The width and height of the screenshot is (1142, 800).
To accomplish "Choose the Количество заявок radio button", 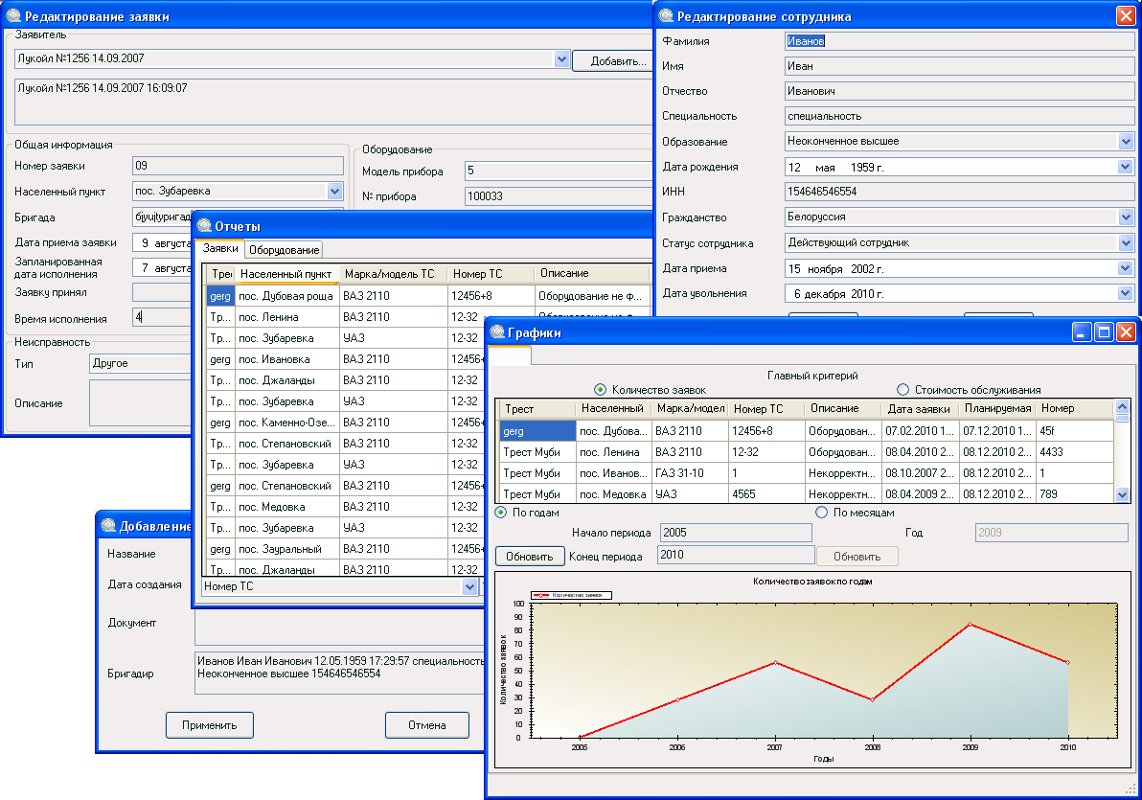I will click(x=600, y=390).
